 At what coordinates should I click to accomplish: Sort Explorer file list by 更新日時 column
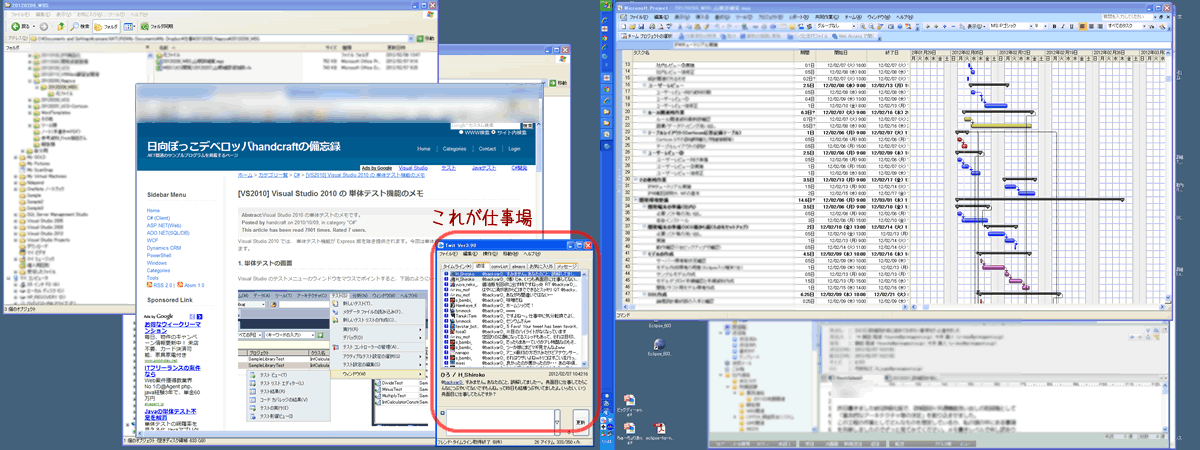(396, 47)
